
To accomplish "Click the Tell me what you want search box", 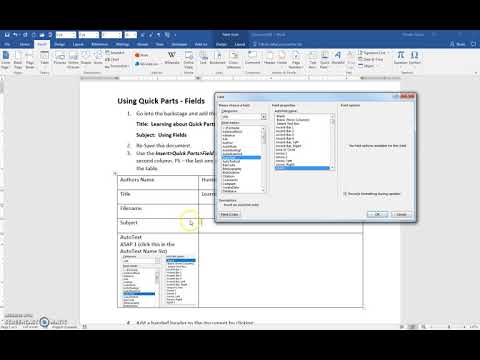I will point(279,44).
